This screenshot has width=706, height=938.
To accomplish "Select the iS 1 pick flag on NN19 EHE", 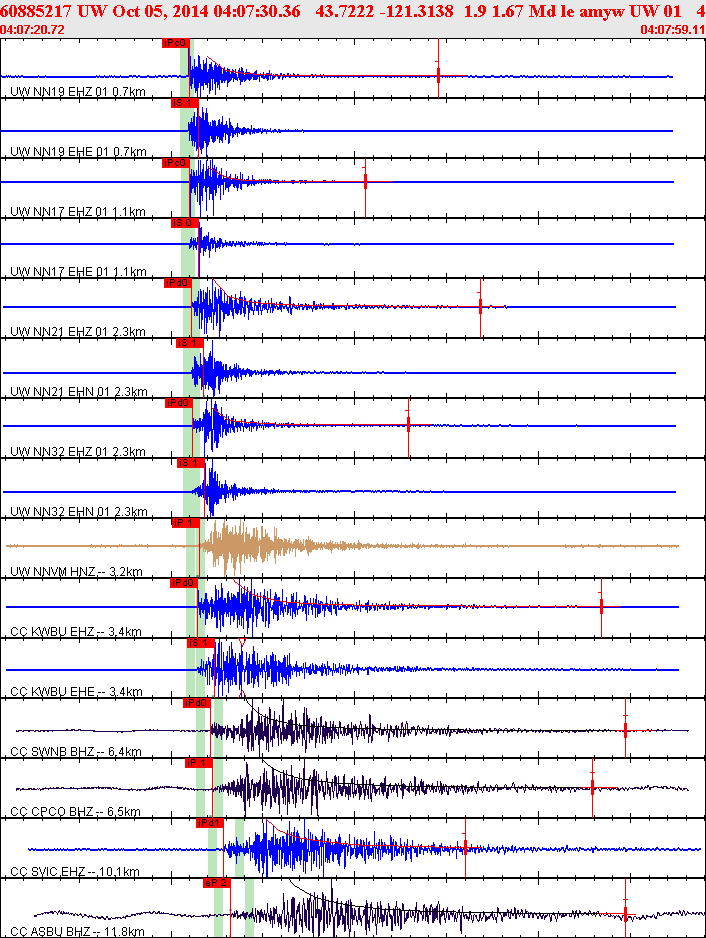I will point(184,103).
